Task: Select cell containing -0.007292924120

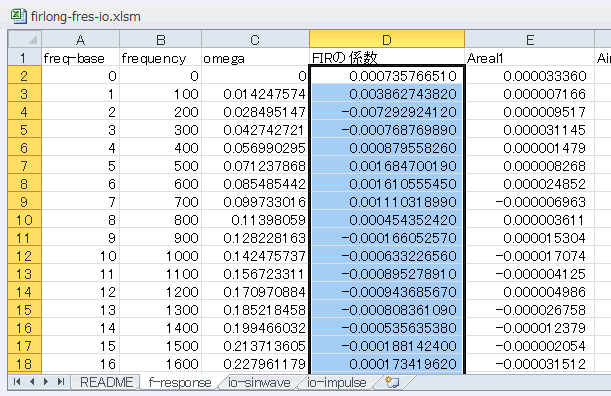Action: (x=387, y=112)
